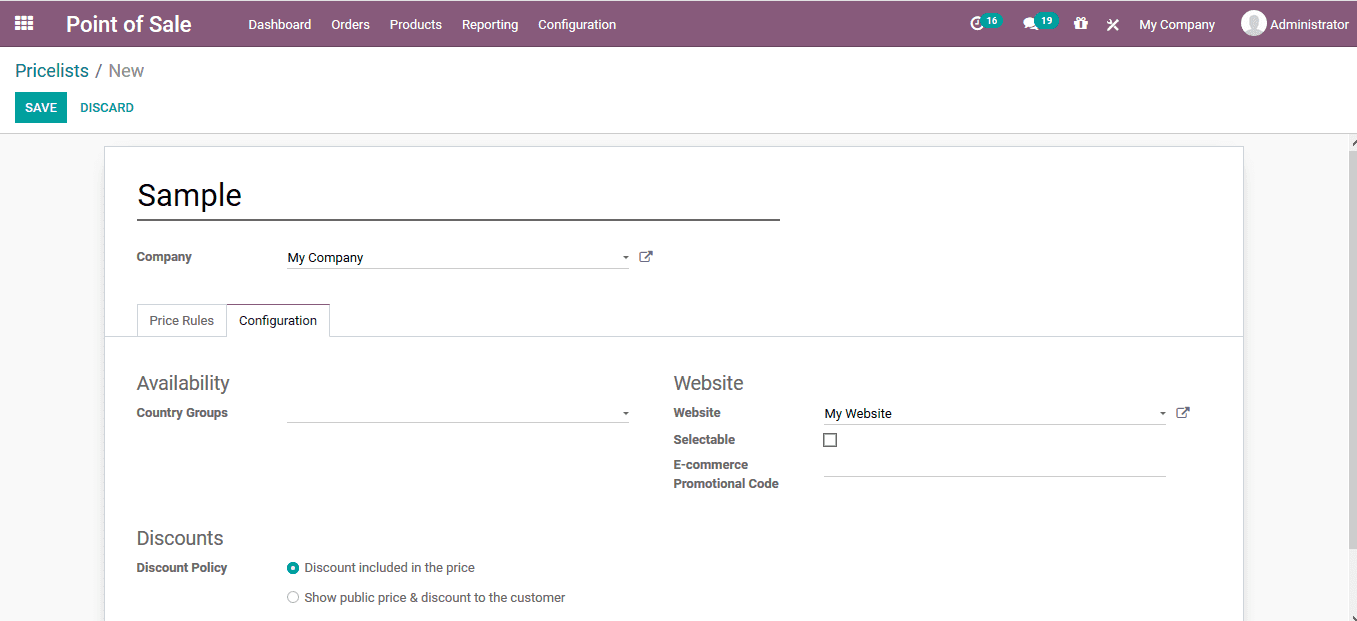This screenshot has width=1357, height=621.
Task: Select Discount included in the price option
Action: 293,567
